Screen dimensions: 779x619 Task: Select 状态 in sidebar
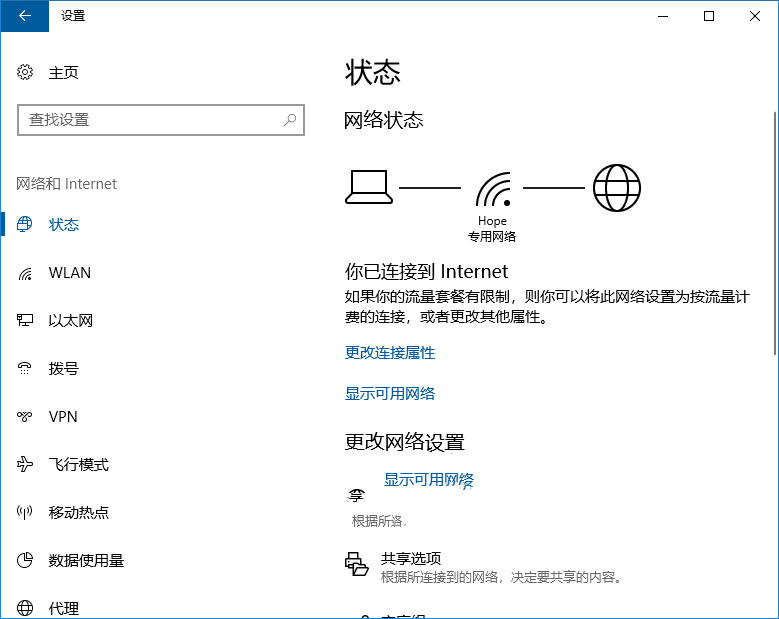pyautogui.click(x=64, y=225)
